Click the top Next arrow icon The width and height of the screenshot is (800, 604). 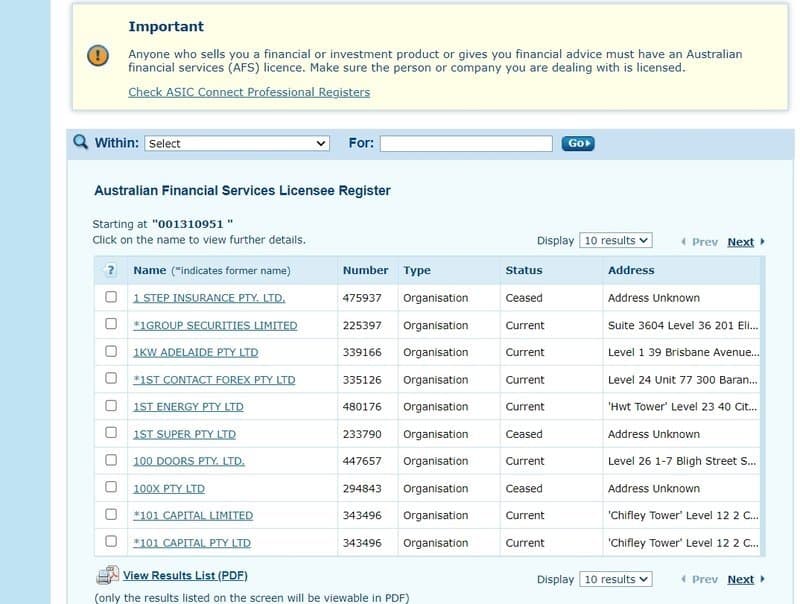pos(762,242)
